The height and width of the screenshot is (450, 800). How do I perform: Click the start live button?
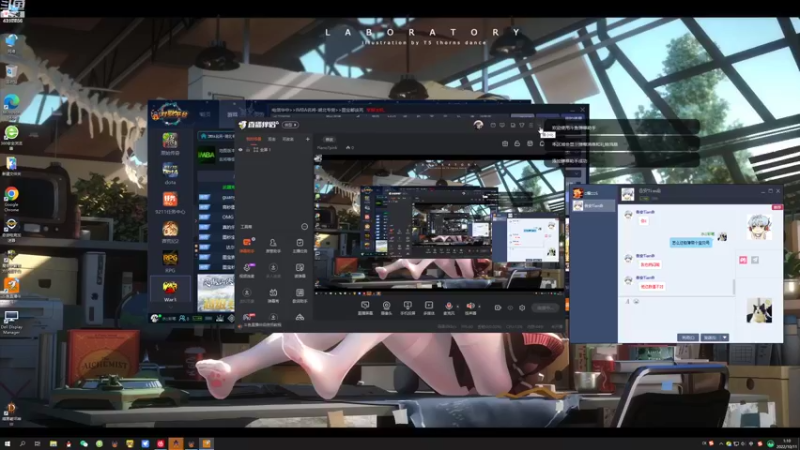(x=545, y=308)
